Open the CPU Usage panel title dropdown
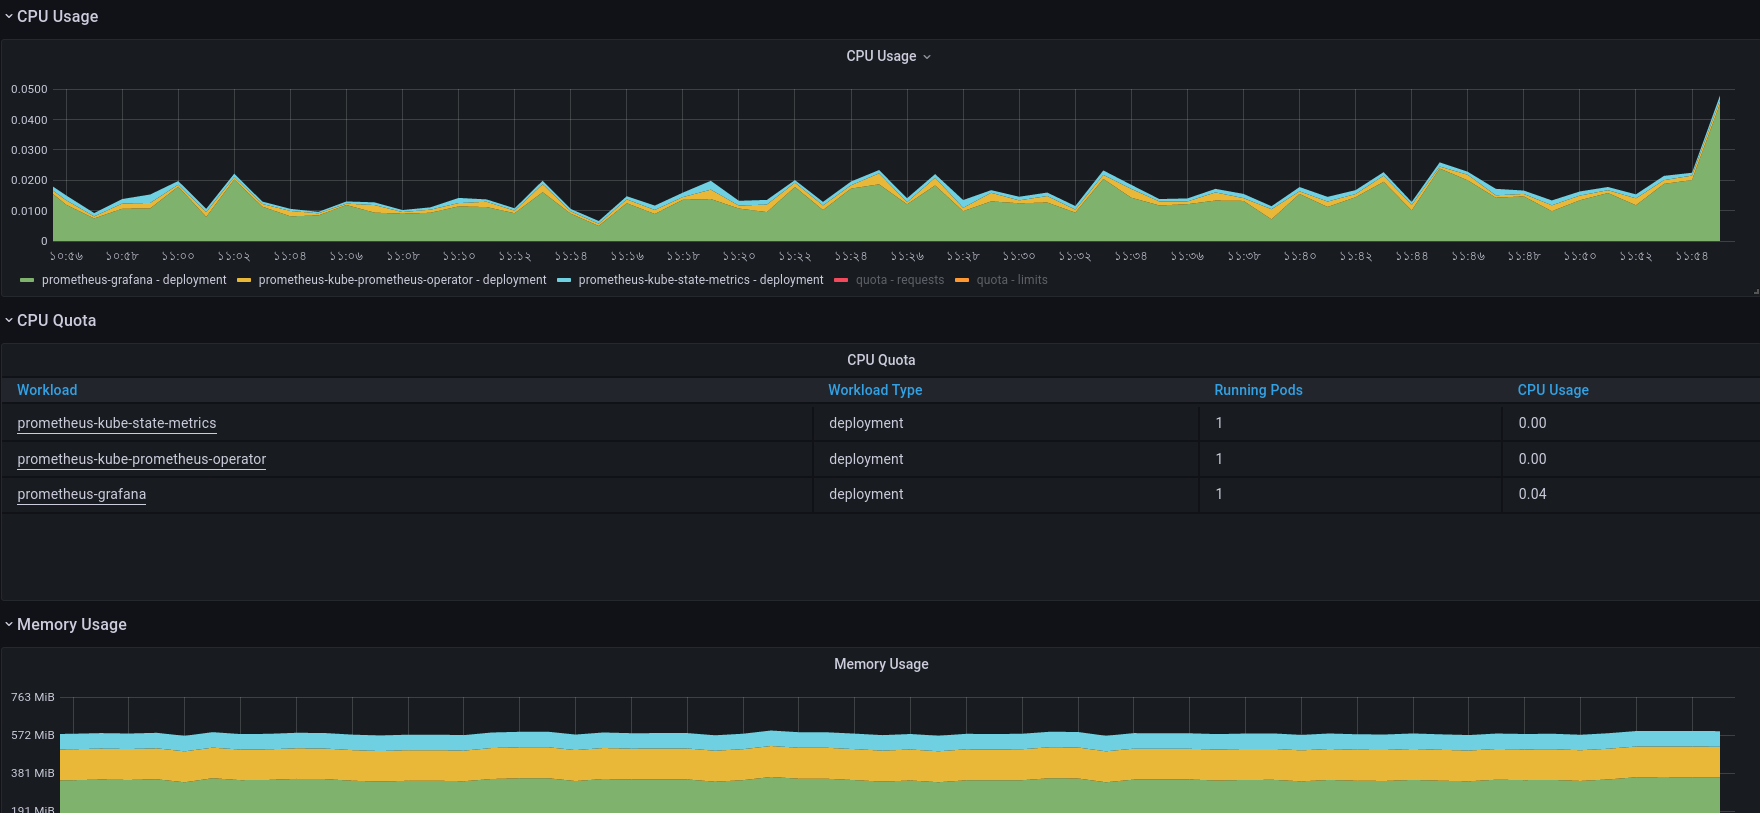Viewport: 1760px width, 813px height. tap(888, 56)
